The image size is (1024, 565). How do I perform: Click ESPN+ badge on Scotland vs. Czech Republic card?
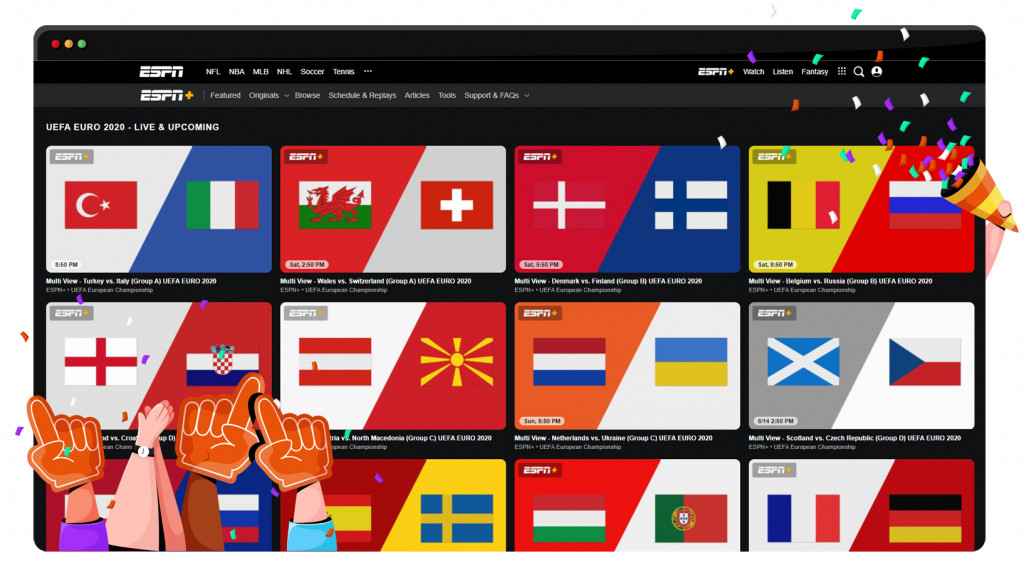point(774,314)
